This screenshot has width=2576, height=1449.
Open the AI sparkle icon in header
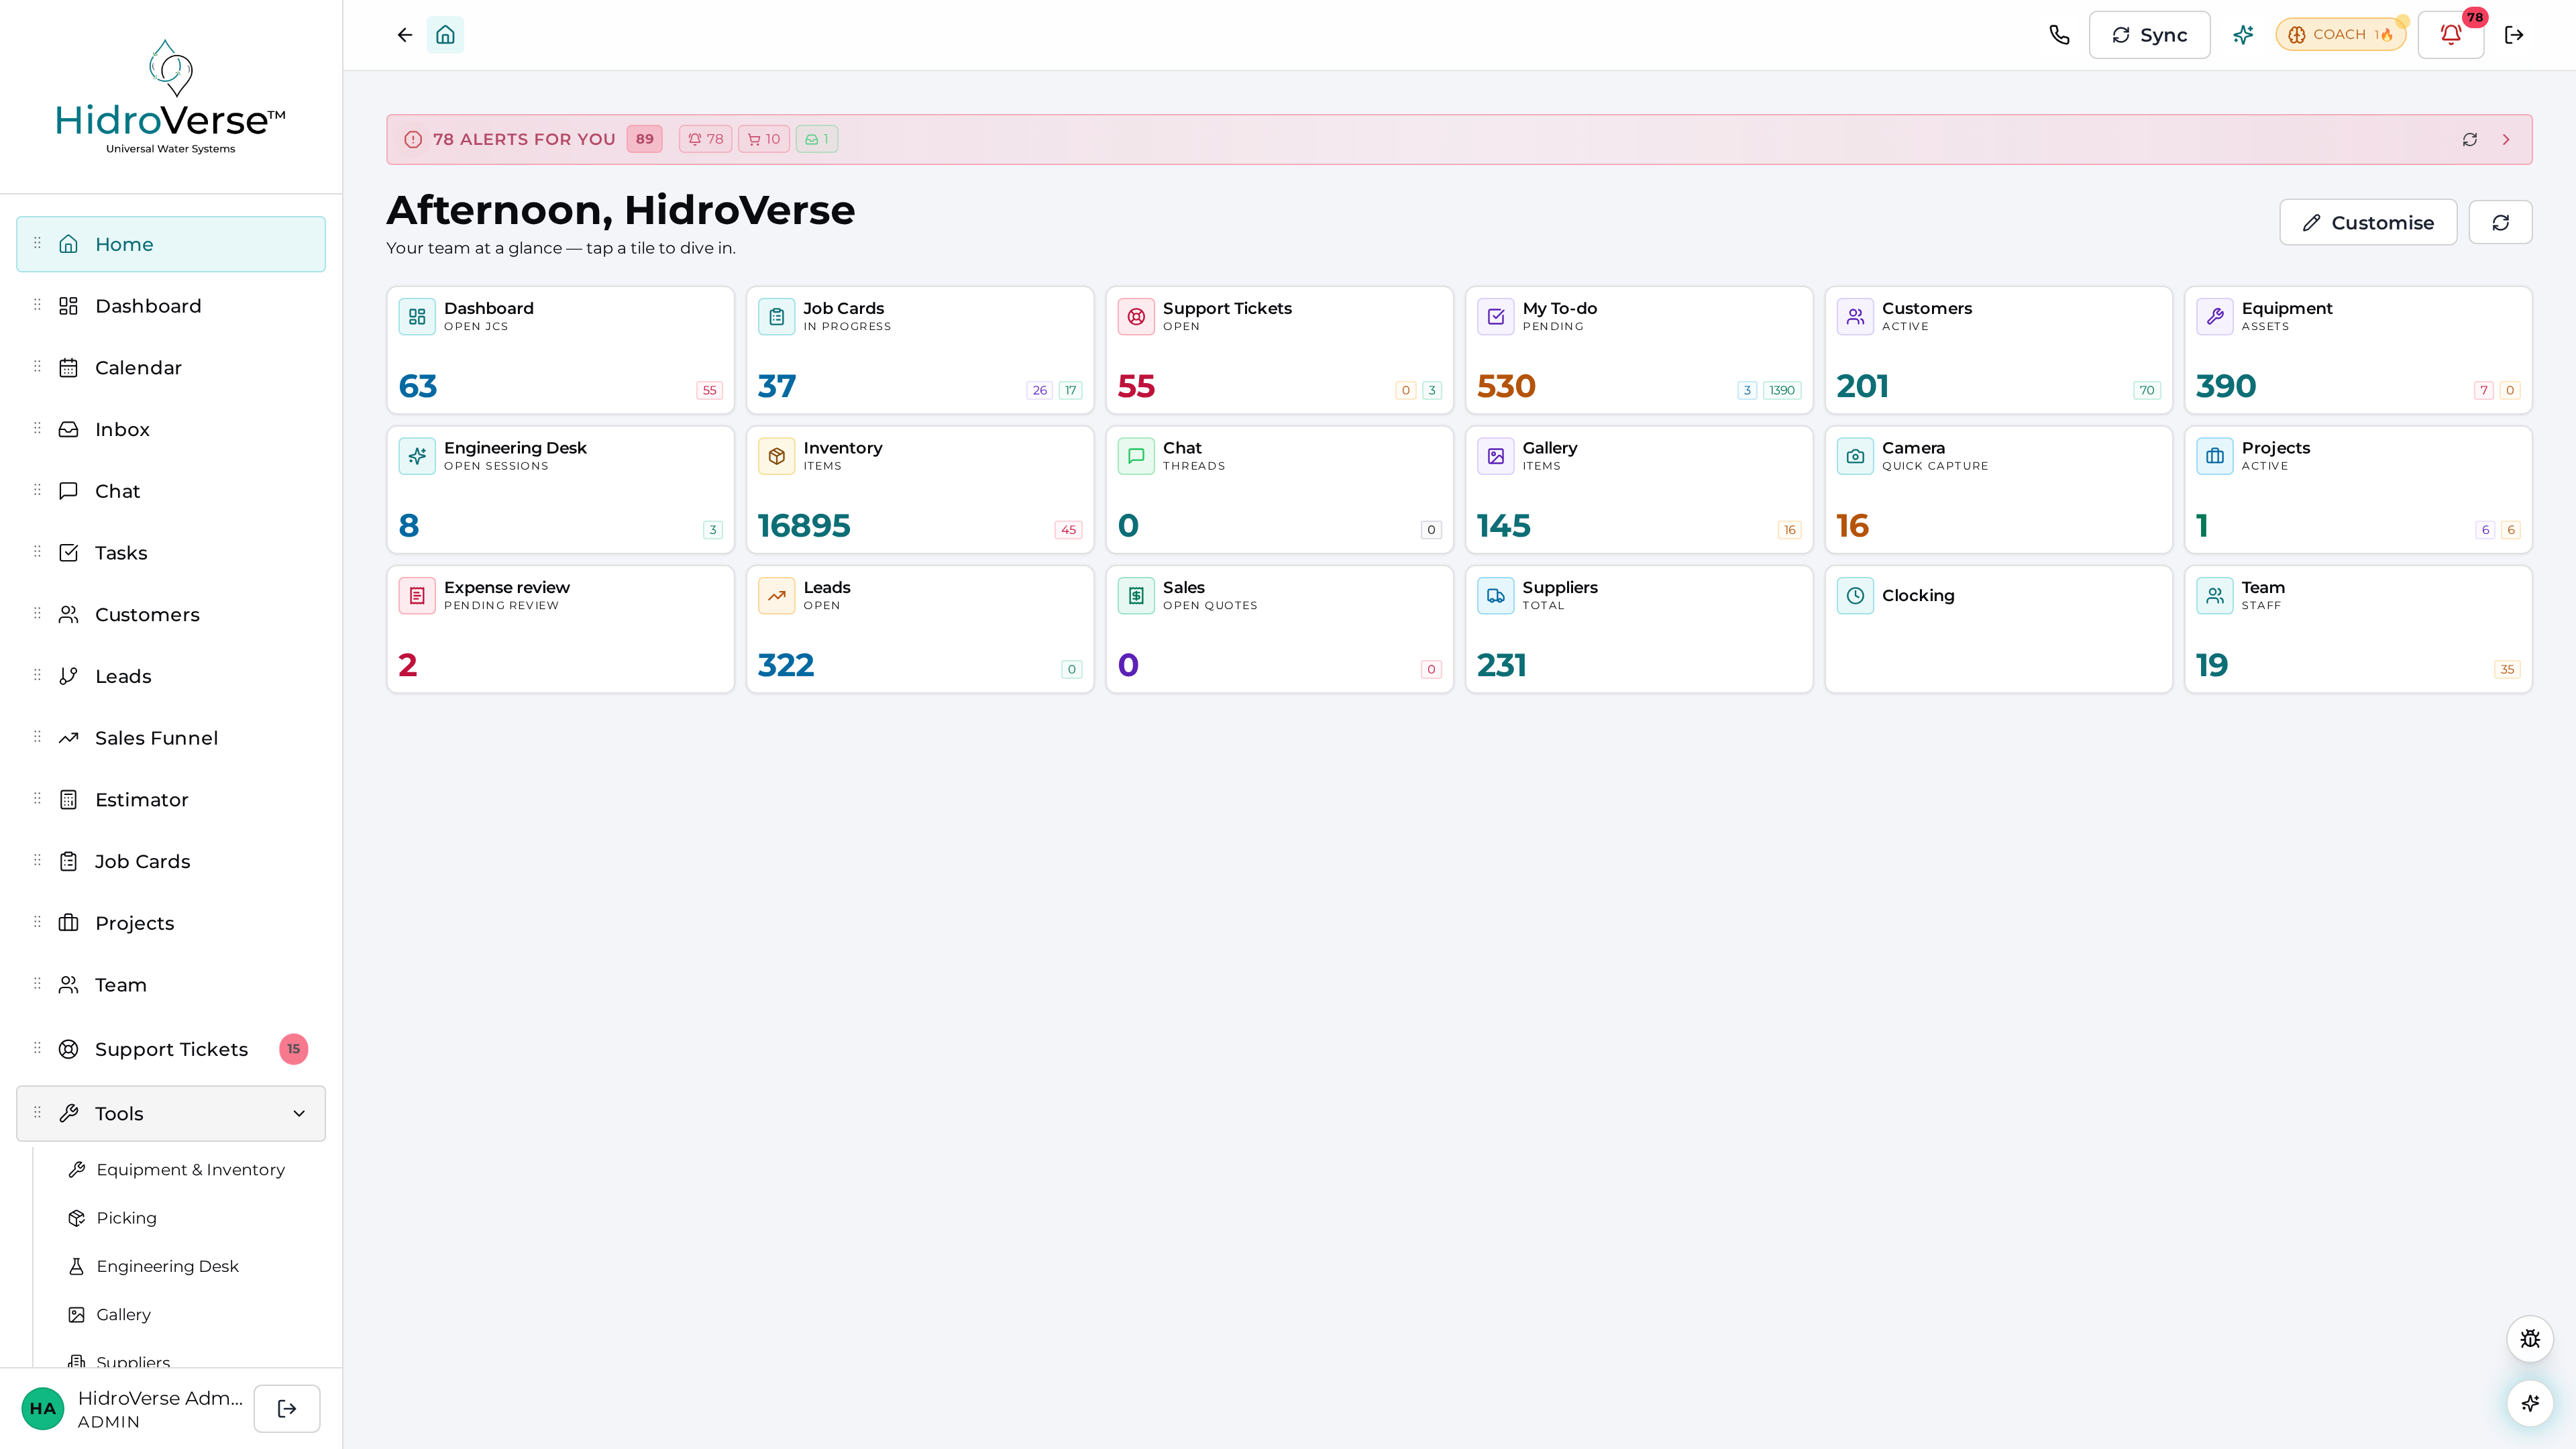2243,35
